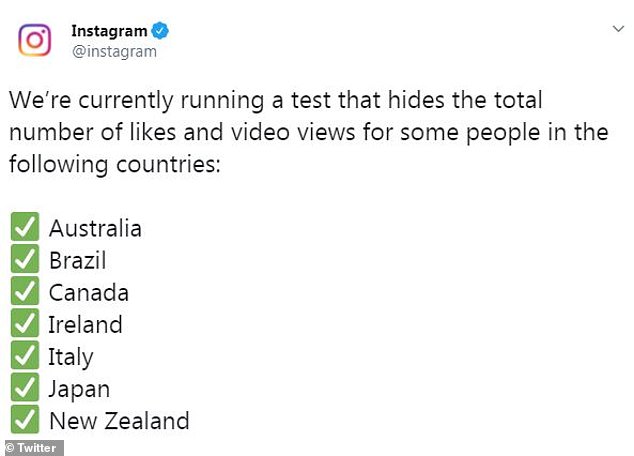Click the green checkmark beside Canada
The image size is (634, 456).
coord(26,292)
